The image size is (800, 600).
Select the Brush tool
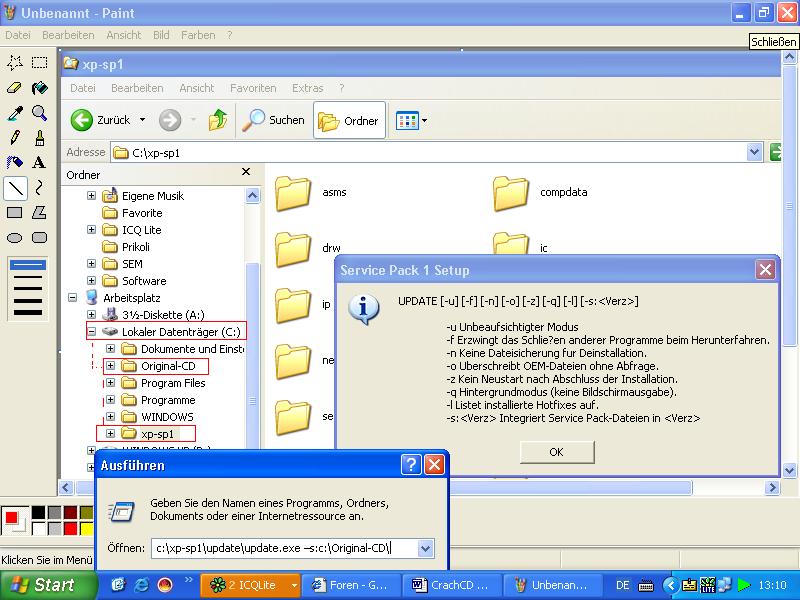pyautogui.click(x=39, y=138)
